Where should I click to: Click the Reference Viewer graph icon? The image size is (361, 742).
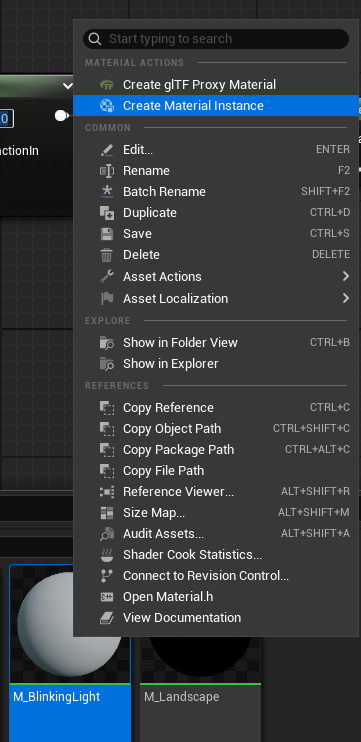tap(107, 492)
